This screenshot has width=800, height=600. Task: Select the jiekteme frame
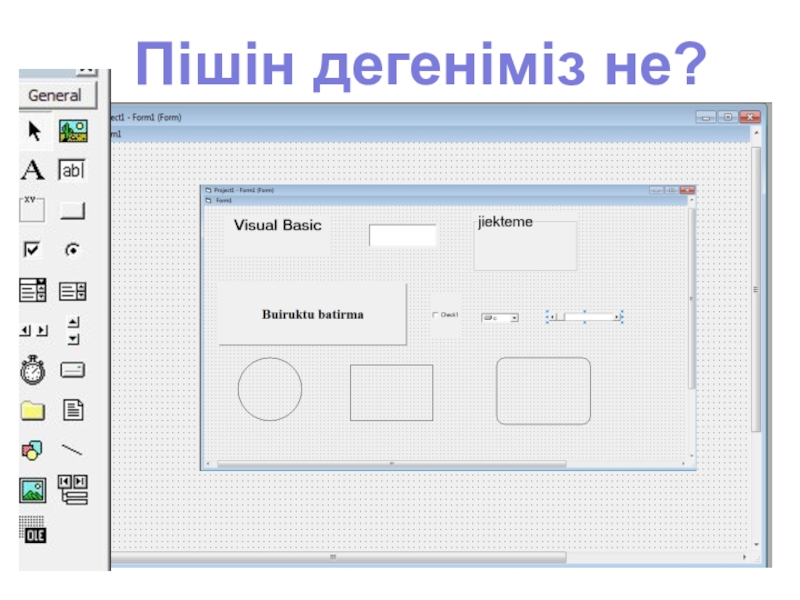point(526,244)
